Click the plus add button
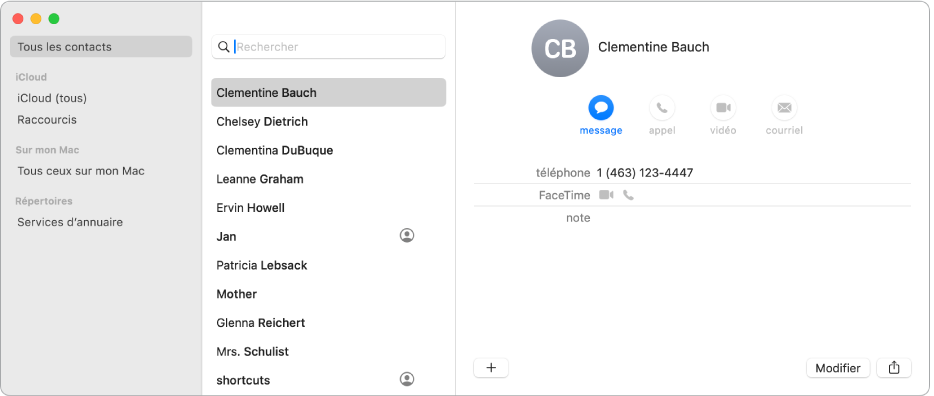Screen dimensions: 934x396 point(491,368)
